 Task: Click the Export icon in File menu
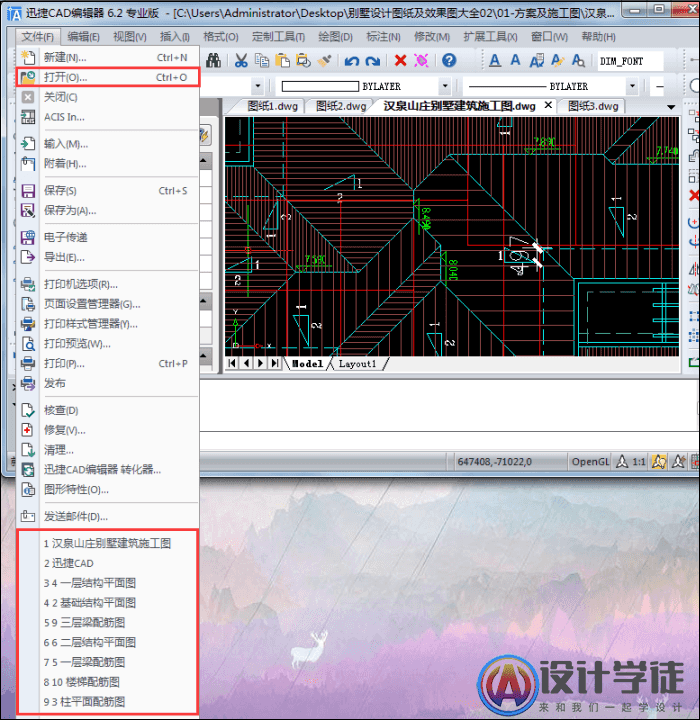[x=28, y=257]
